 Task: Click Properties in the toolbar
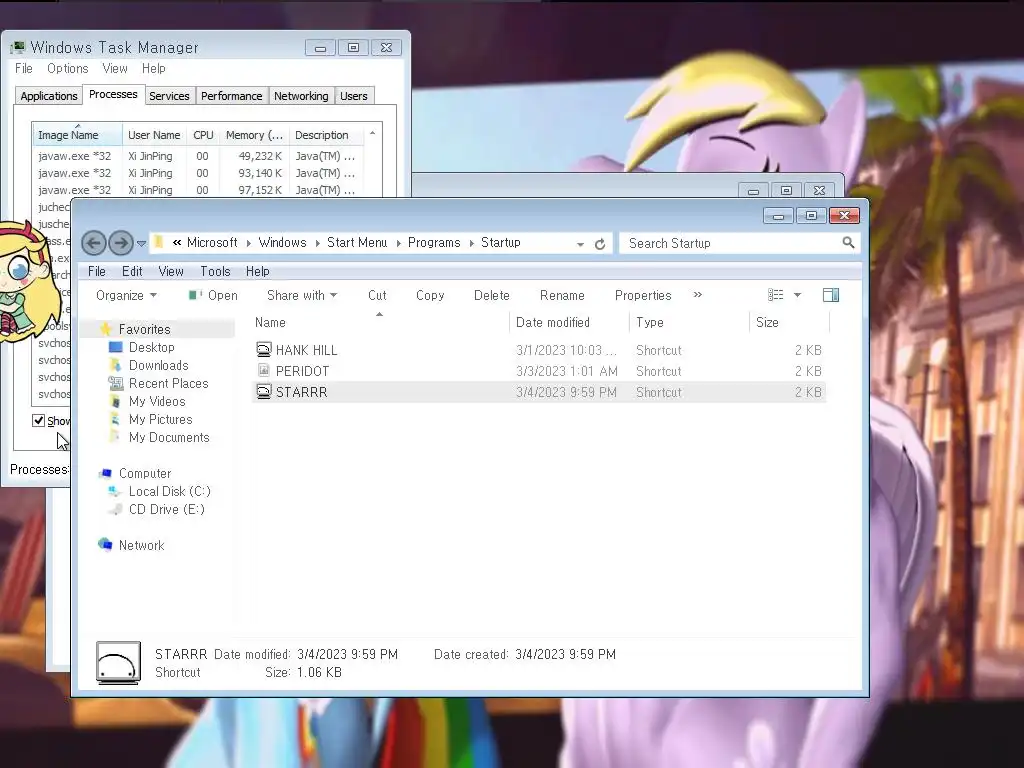643,295
